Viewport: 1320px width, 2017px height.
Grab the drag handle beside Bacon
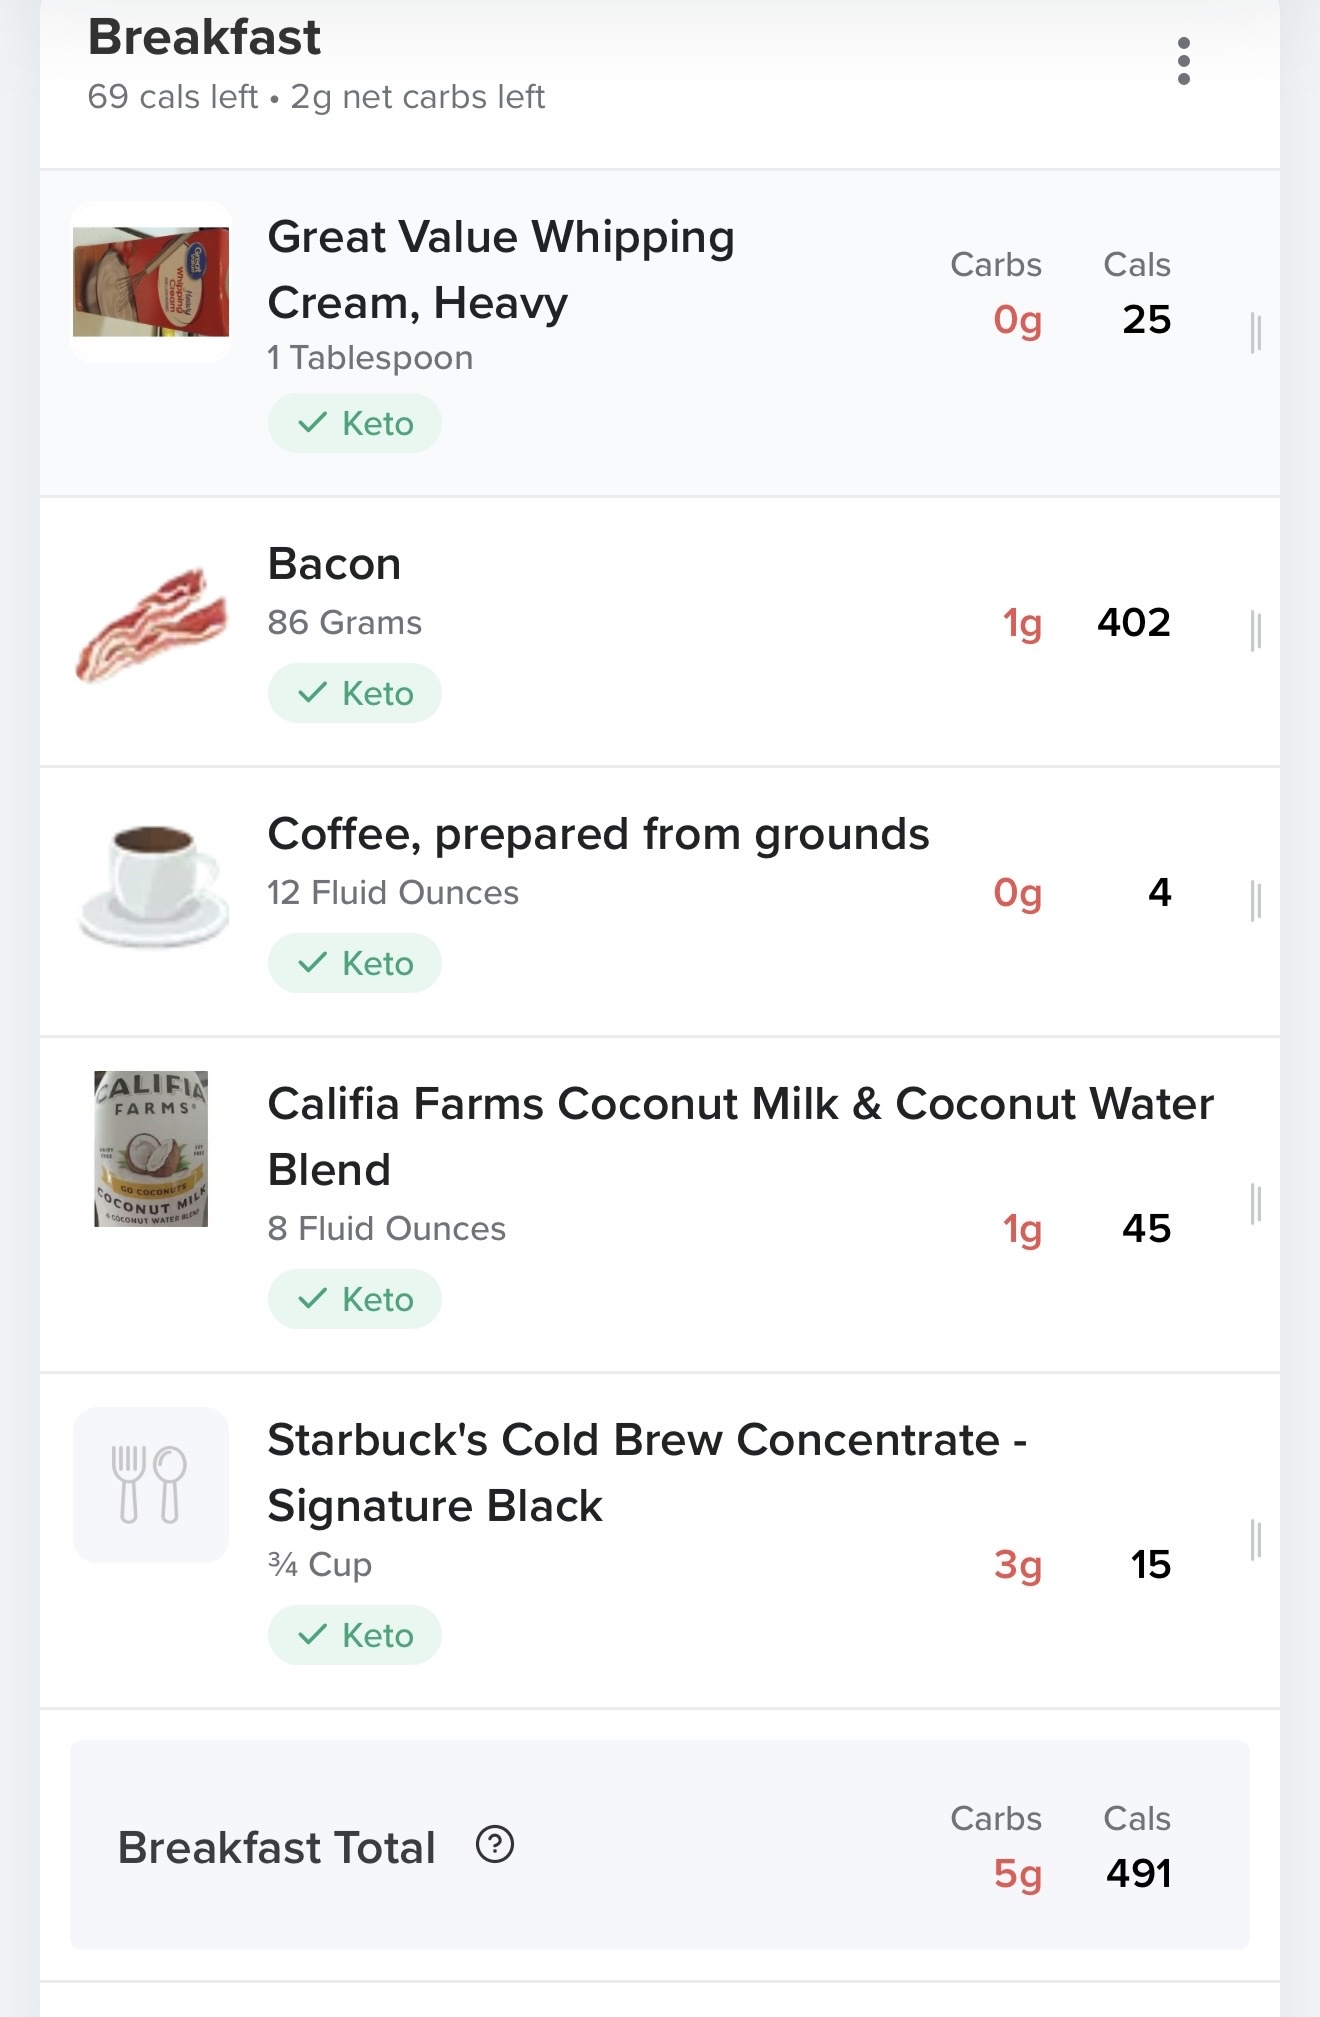point(1256,631)
